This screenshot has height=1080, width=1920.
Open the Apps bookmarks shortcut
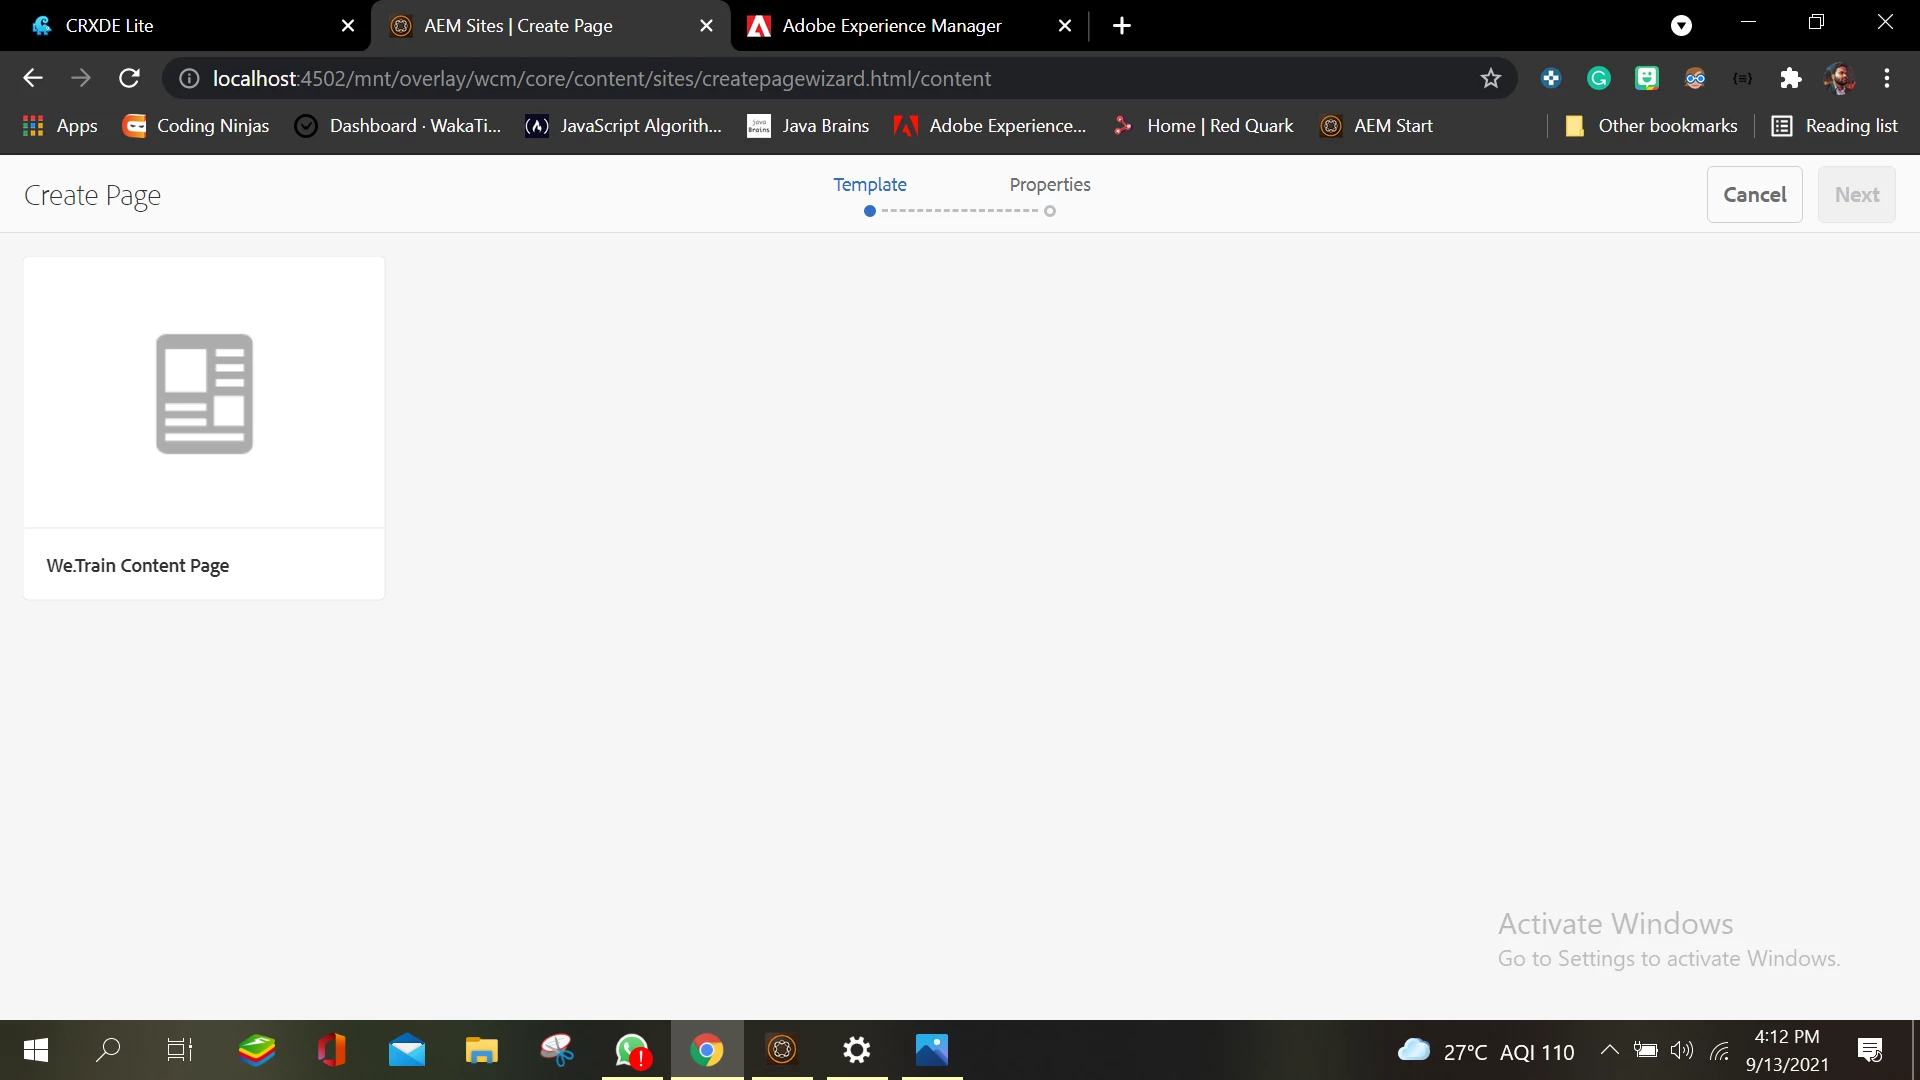(x=60, y=126)
